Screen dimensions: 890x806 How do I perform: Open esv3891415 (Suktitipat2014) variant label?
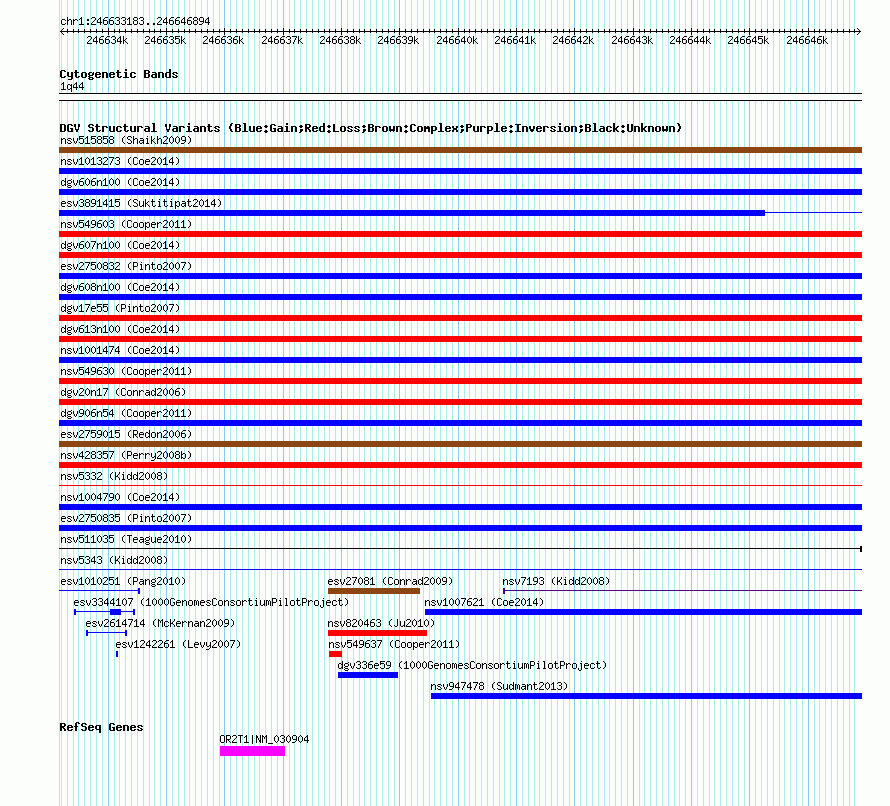141,203
